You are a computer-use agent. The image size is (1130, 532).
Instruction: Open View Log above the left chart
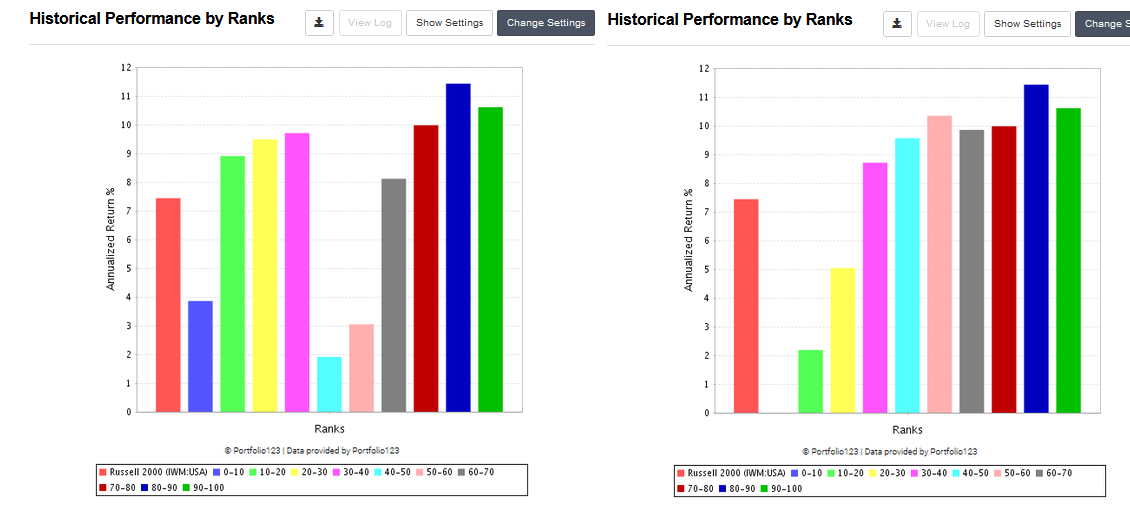click(370, 23)
